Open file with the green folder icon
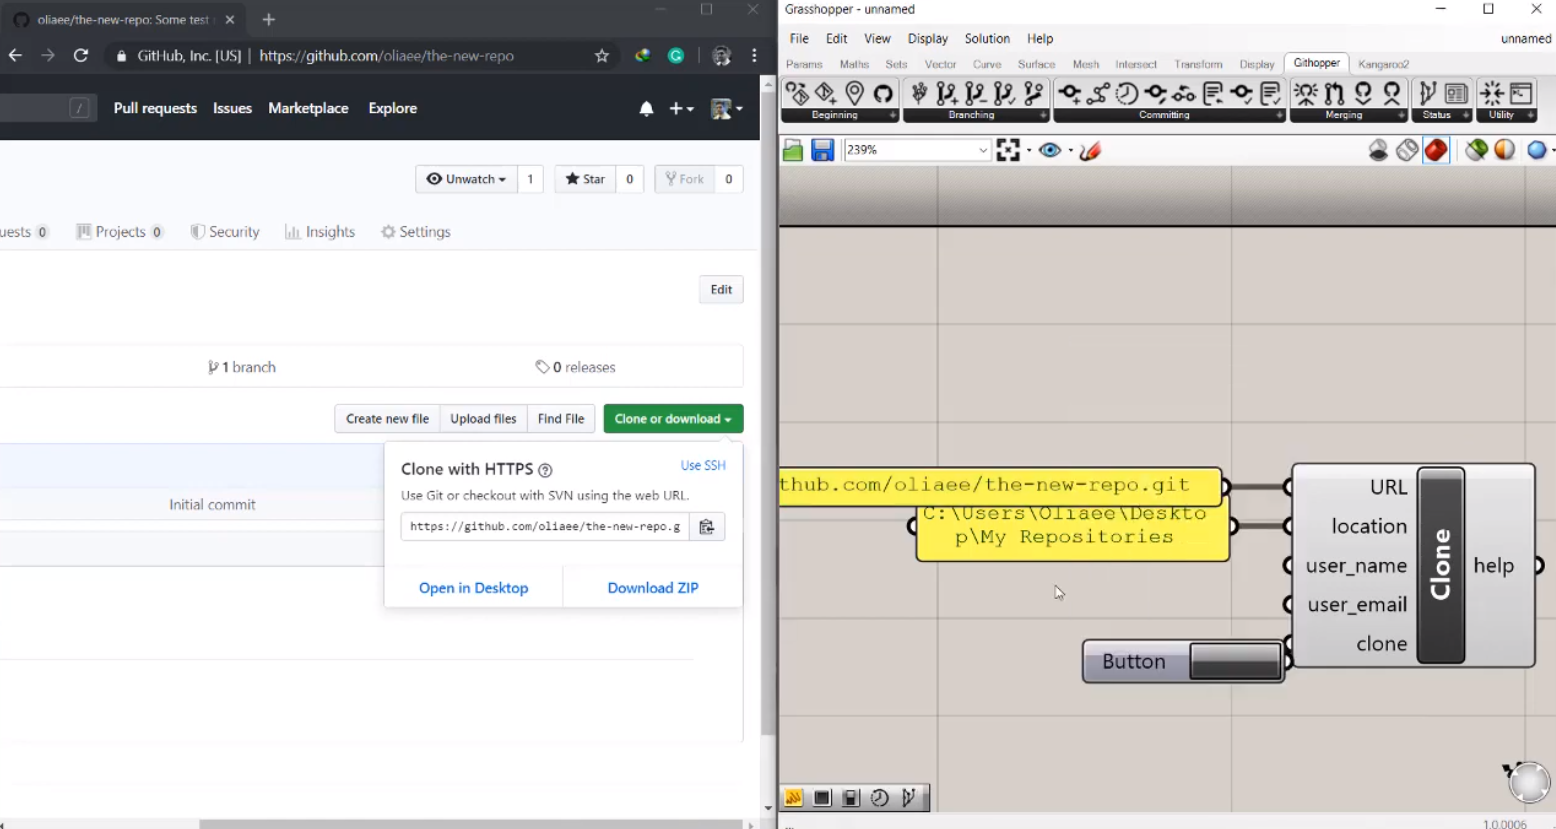The height and width of the screenshot is (829, 1556). 793,150
